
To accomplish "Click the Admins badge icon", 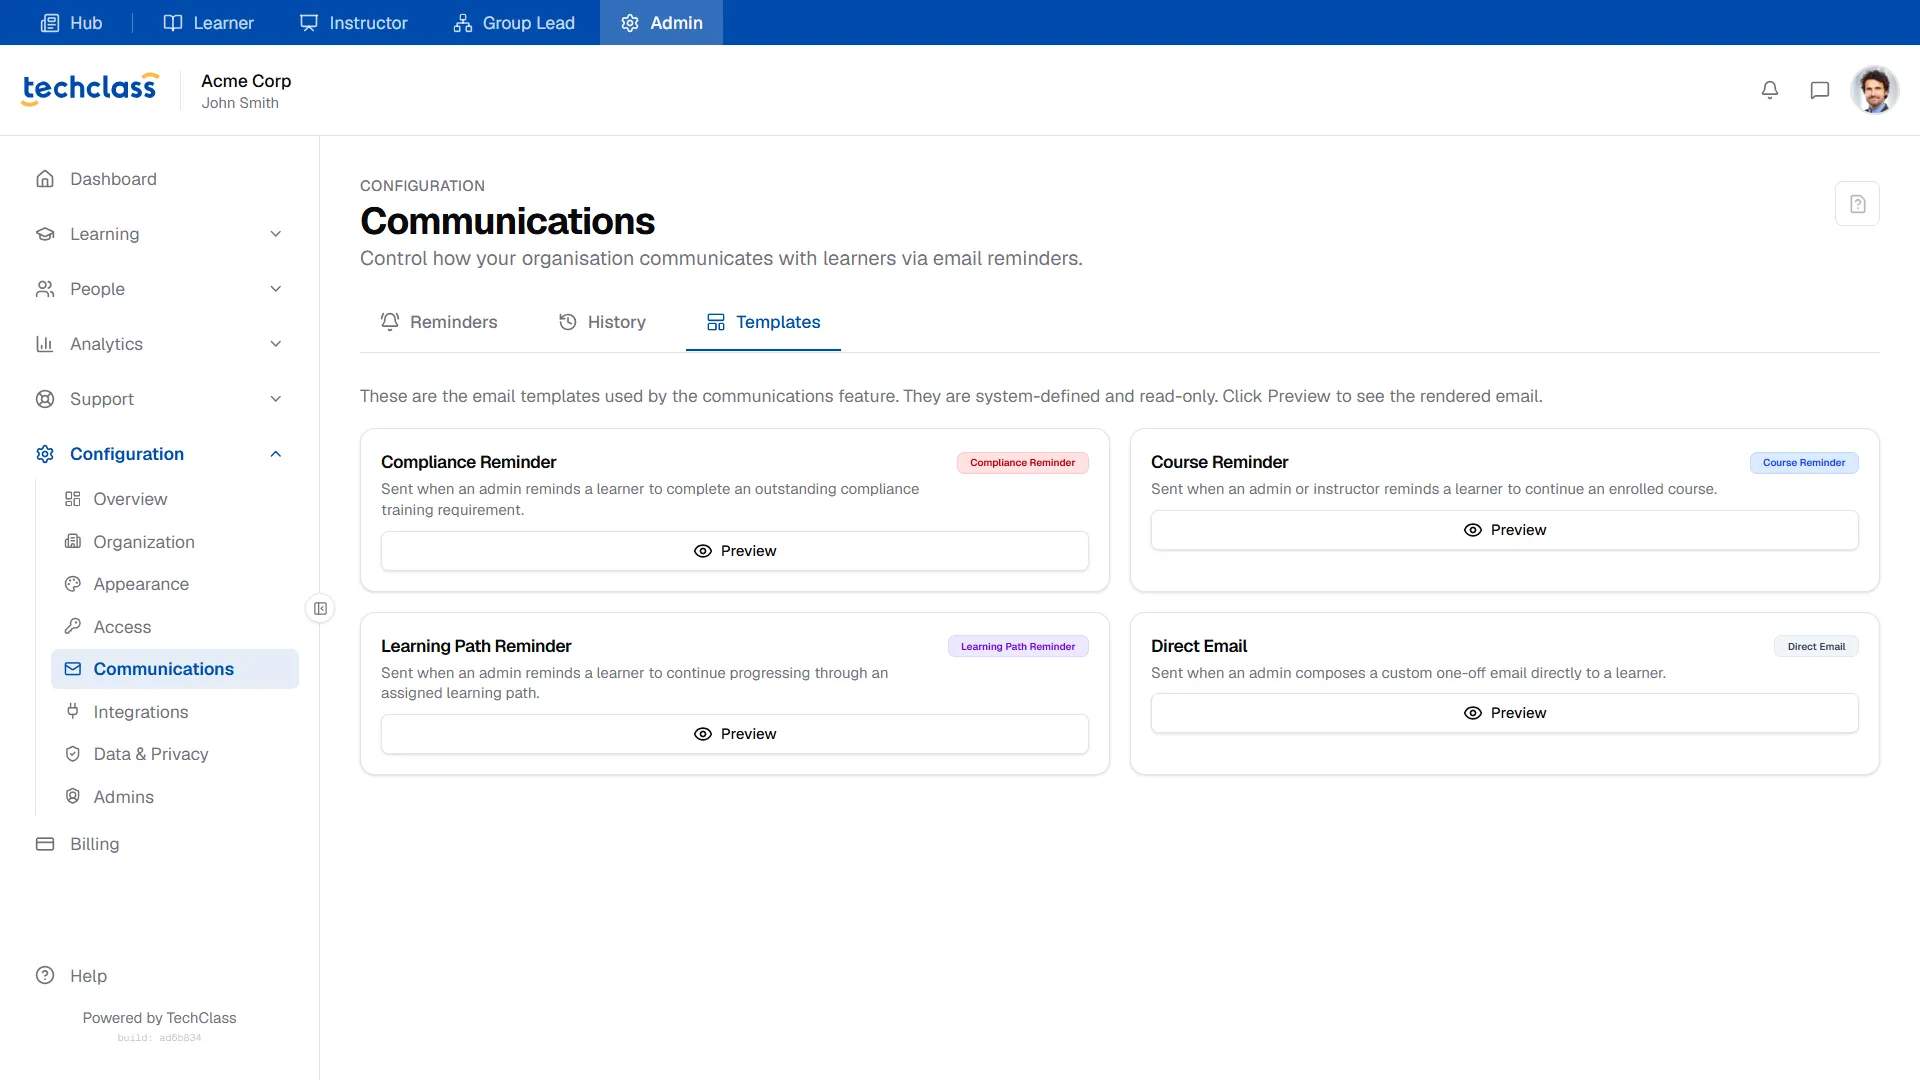I will [73, 796].
